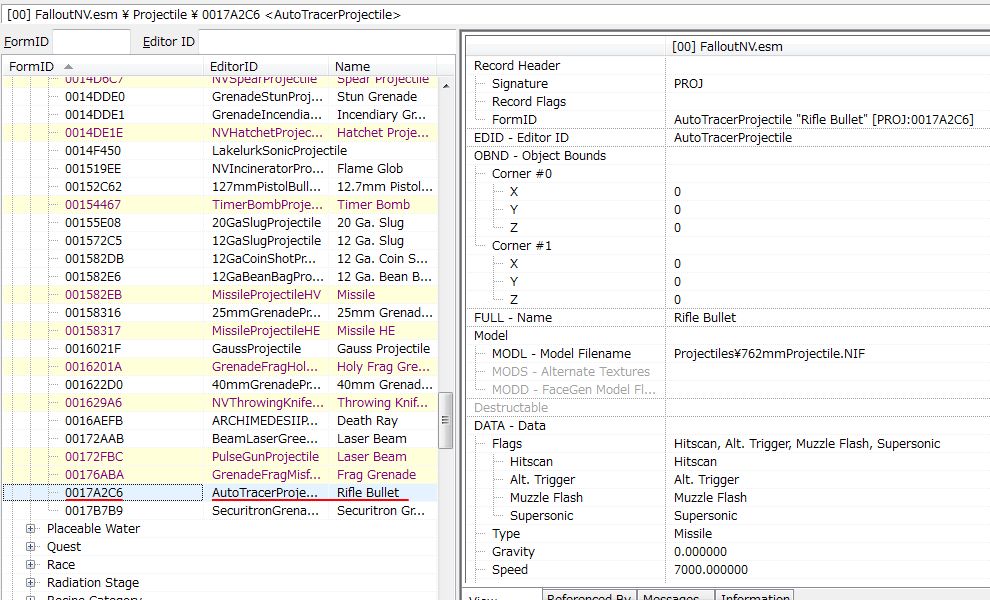Select record 0016201A Holy Frag Grenade
The width and height of the screenshot is (990, 600).
click(x=220, y=366)
